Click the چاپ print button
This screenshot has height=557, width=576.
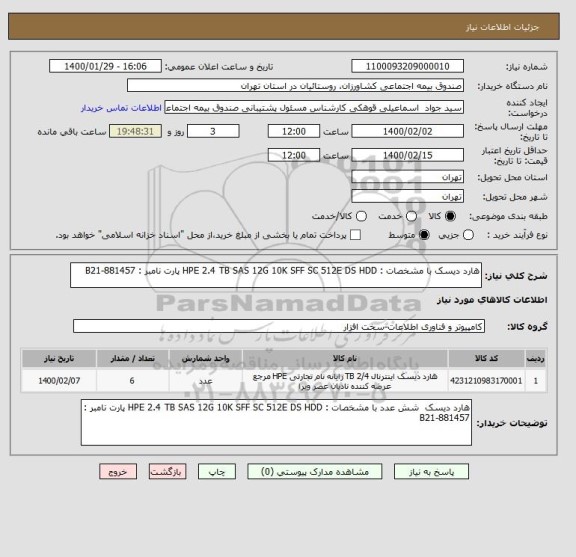click(217, 471)
